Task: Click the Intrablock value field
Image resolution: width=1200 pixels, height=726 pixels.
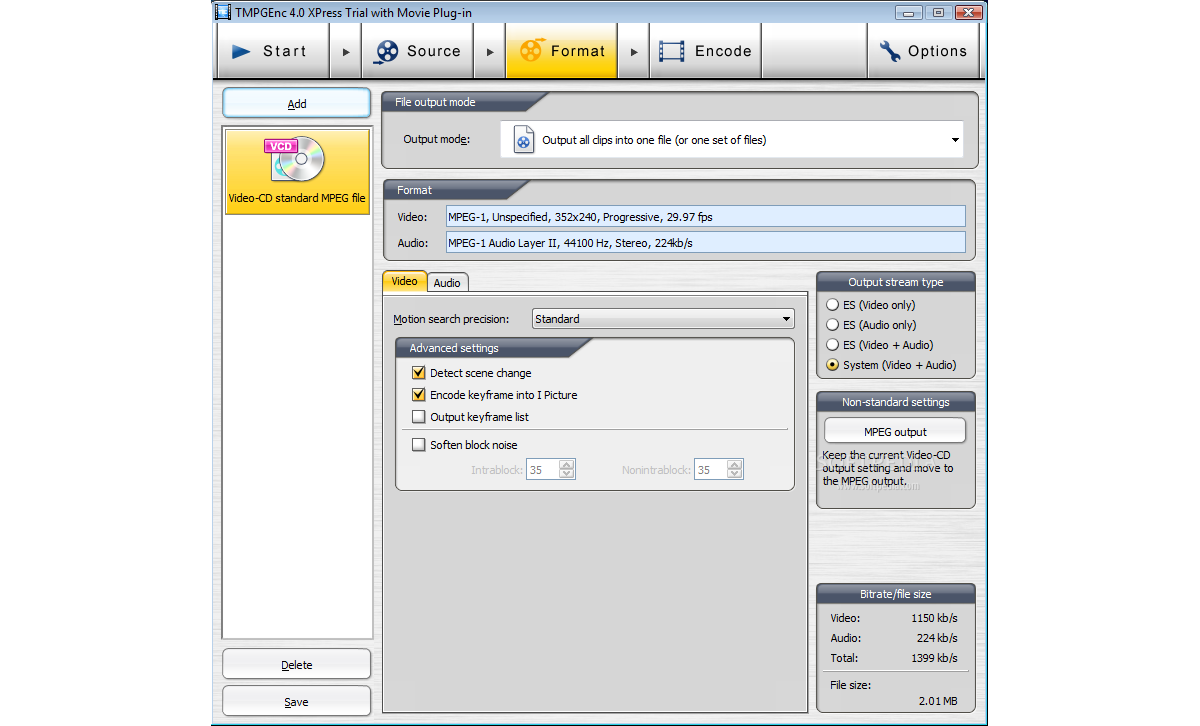Action: pyautogui.click(x=542, y=470)
